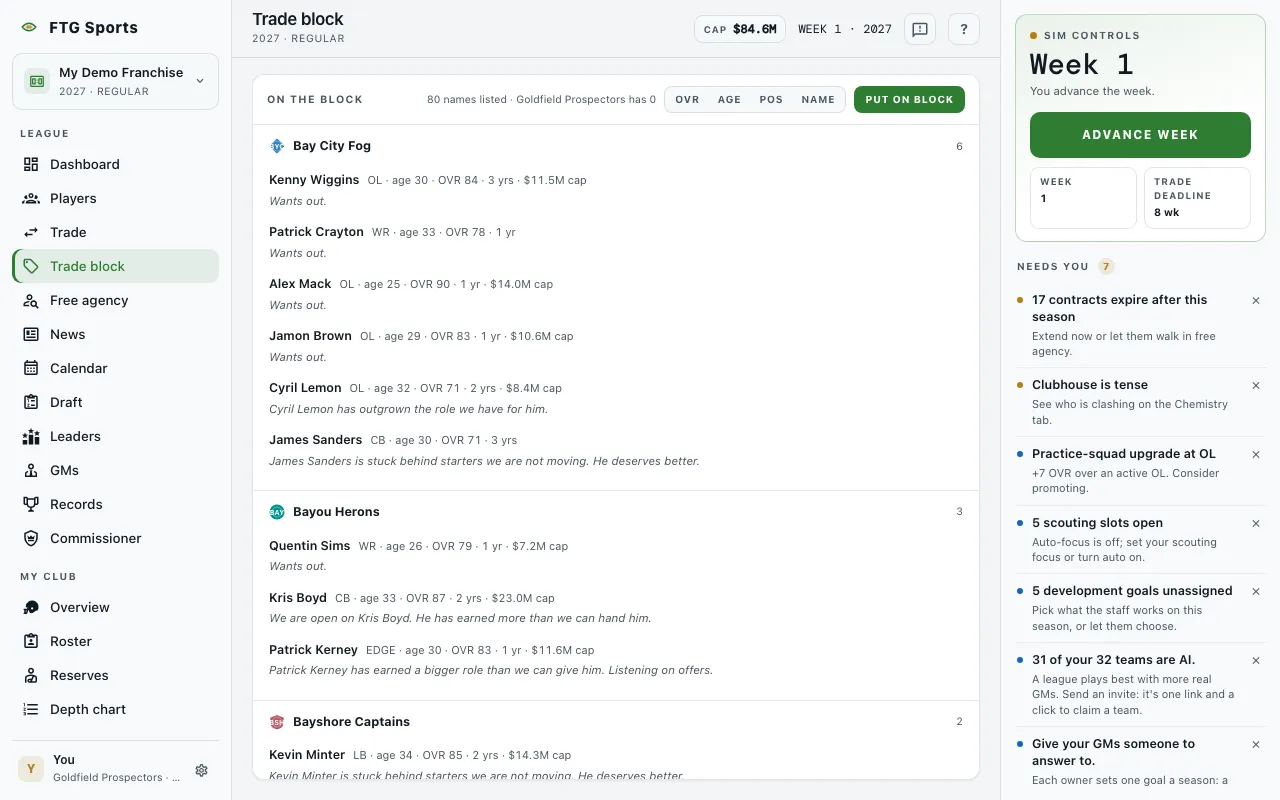Dismiss 5 development goals unassigned notice
Viewport: 1280px width, 800px height.
coord(1256,591)
